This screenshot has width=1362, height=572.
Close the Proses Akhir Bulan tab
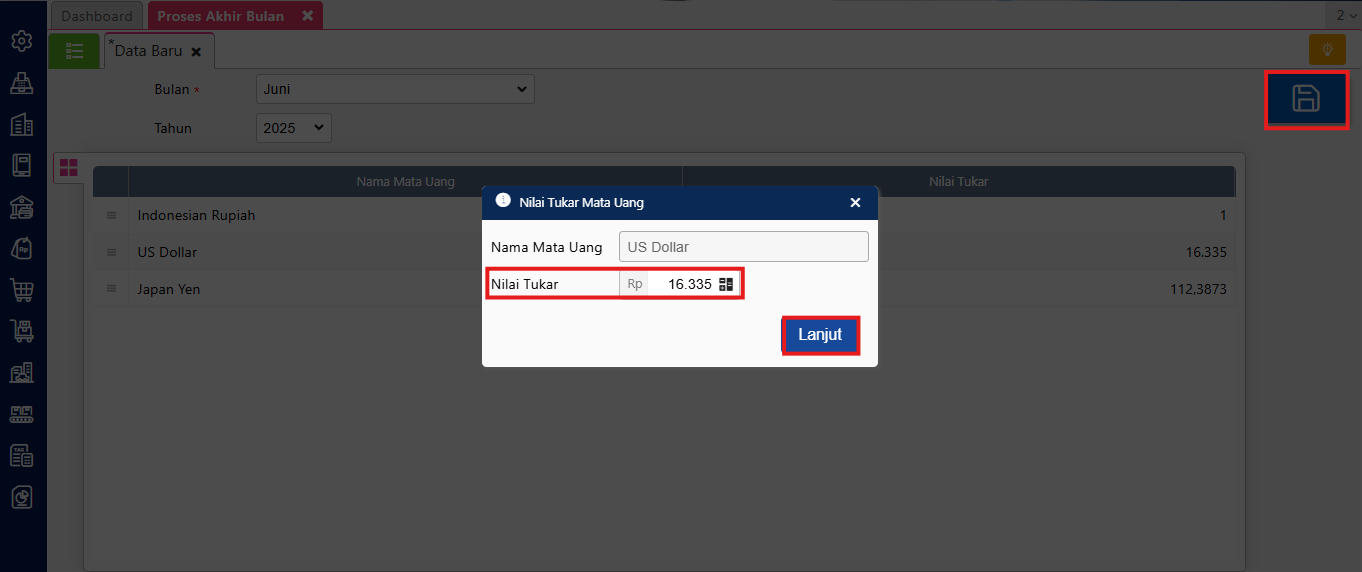pyautogui.click(x=307, y=16)
